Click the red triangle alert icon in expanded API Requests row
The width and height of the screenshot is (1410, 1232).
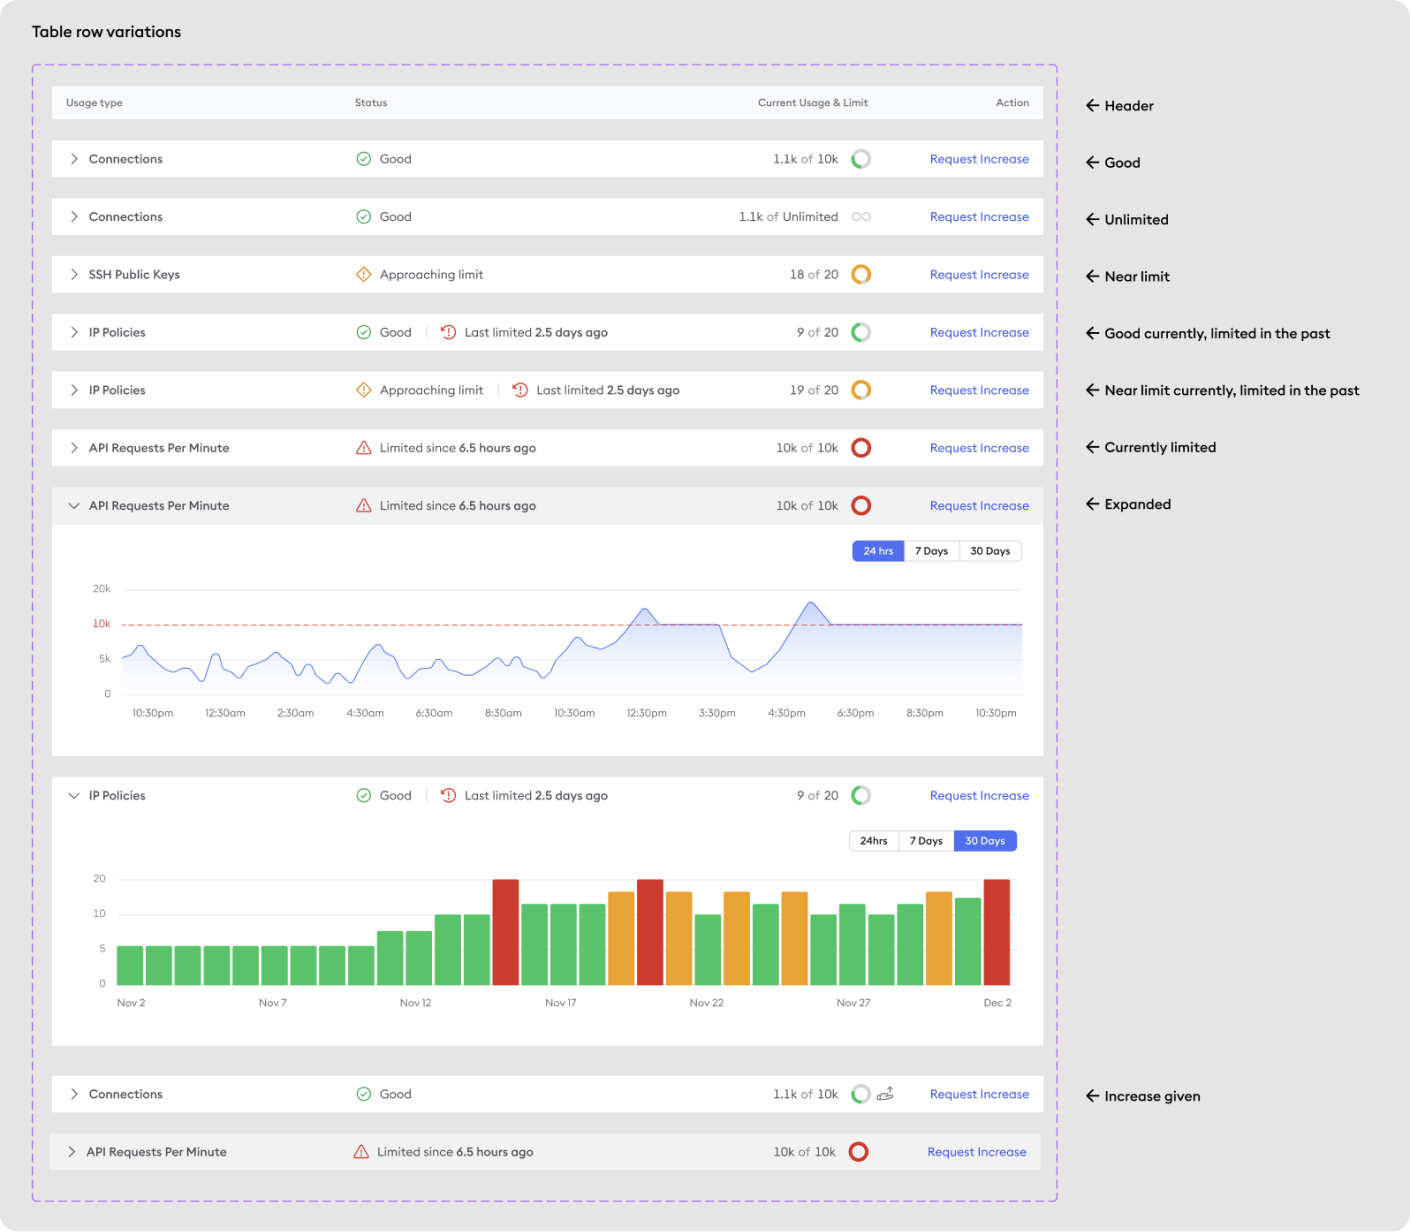[364, 506]
